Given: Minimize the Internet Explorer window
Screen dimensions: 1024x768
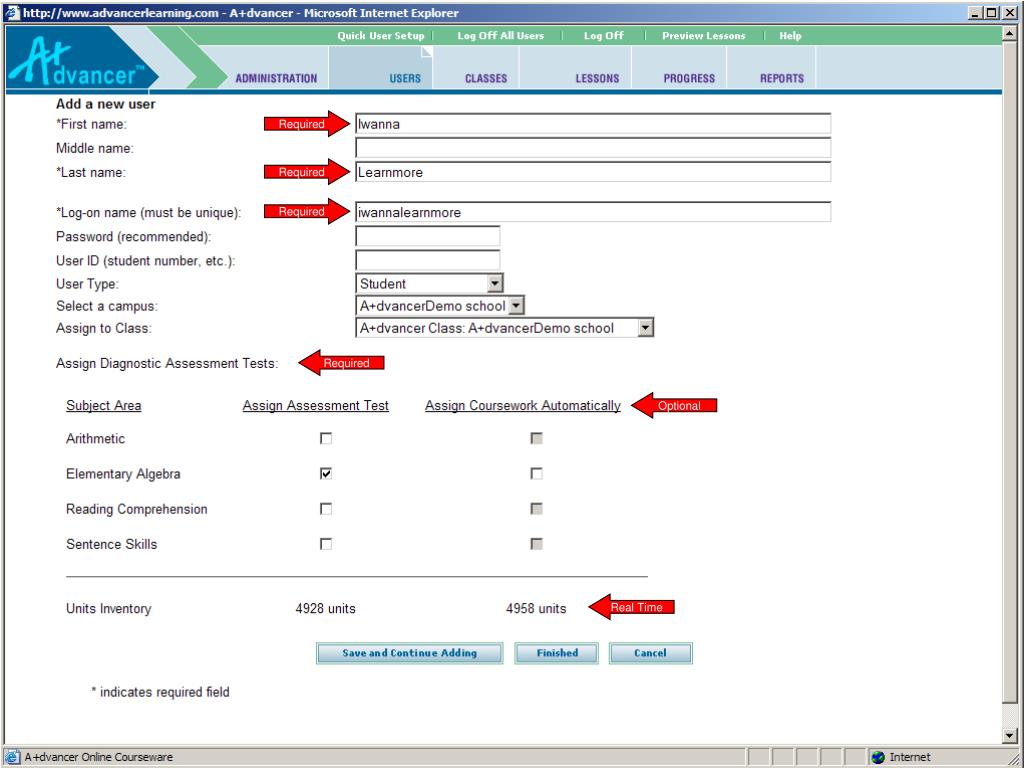Looking at the screenshot, I should (x=976, y=12).
